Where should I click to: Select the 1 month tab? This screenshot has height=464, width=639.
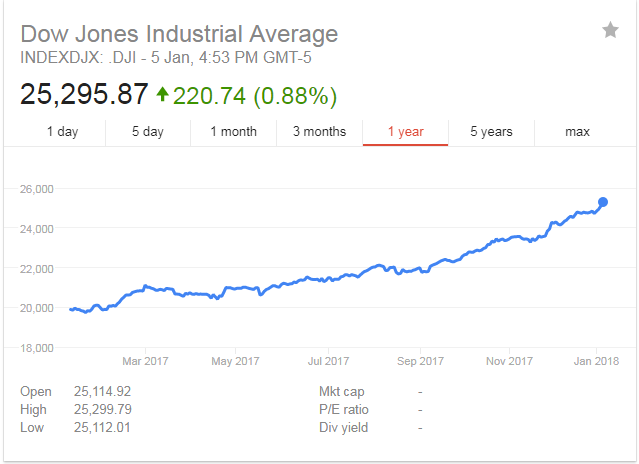[x=233, y=132]
